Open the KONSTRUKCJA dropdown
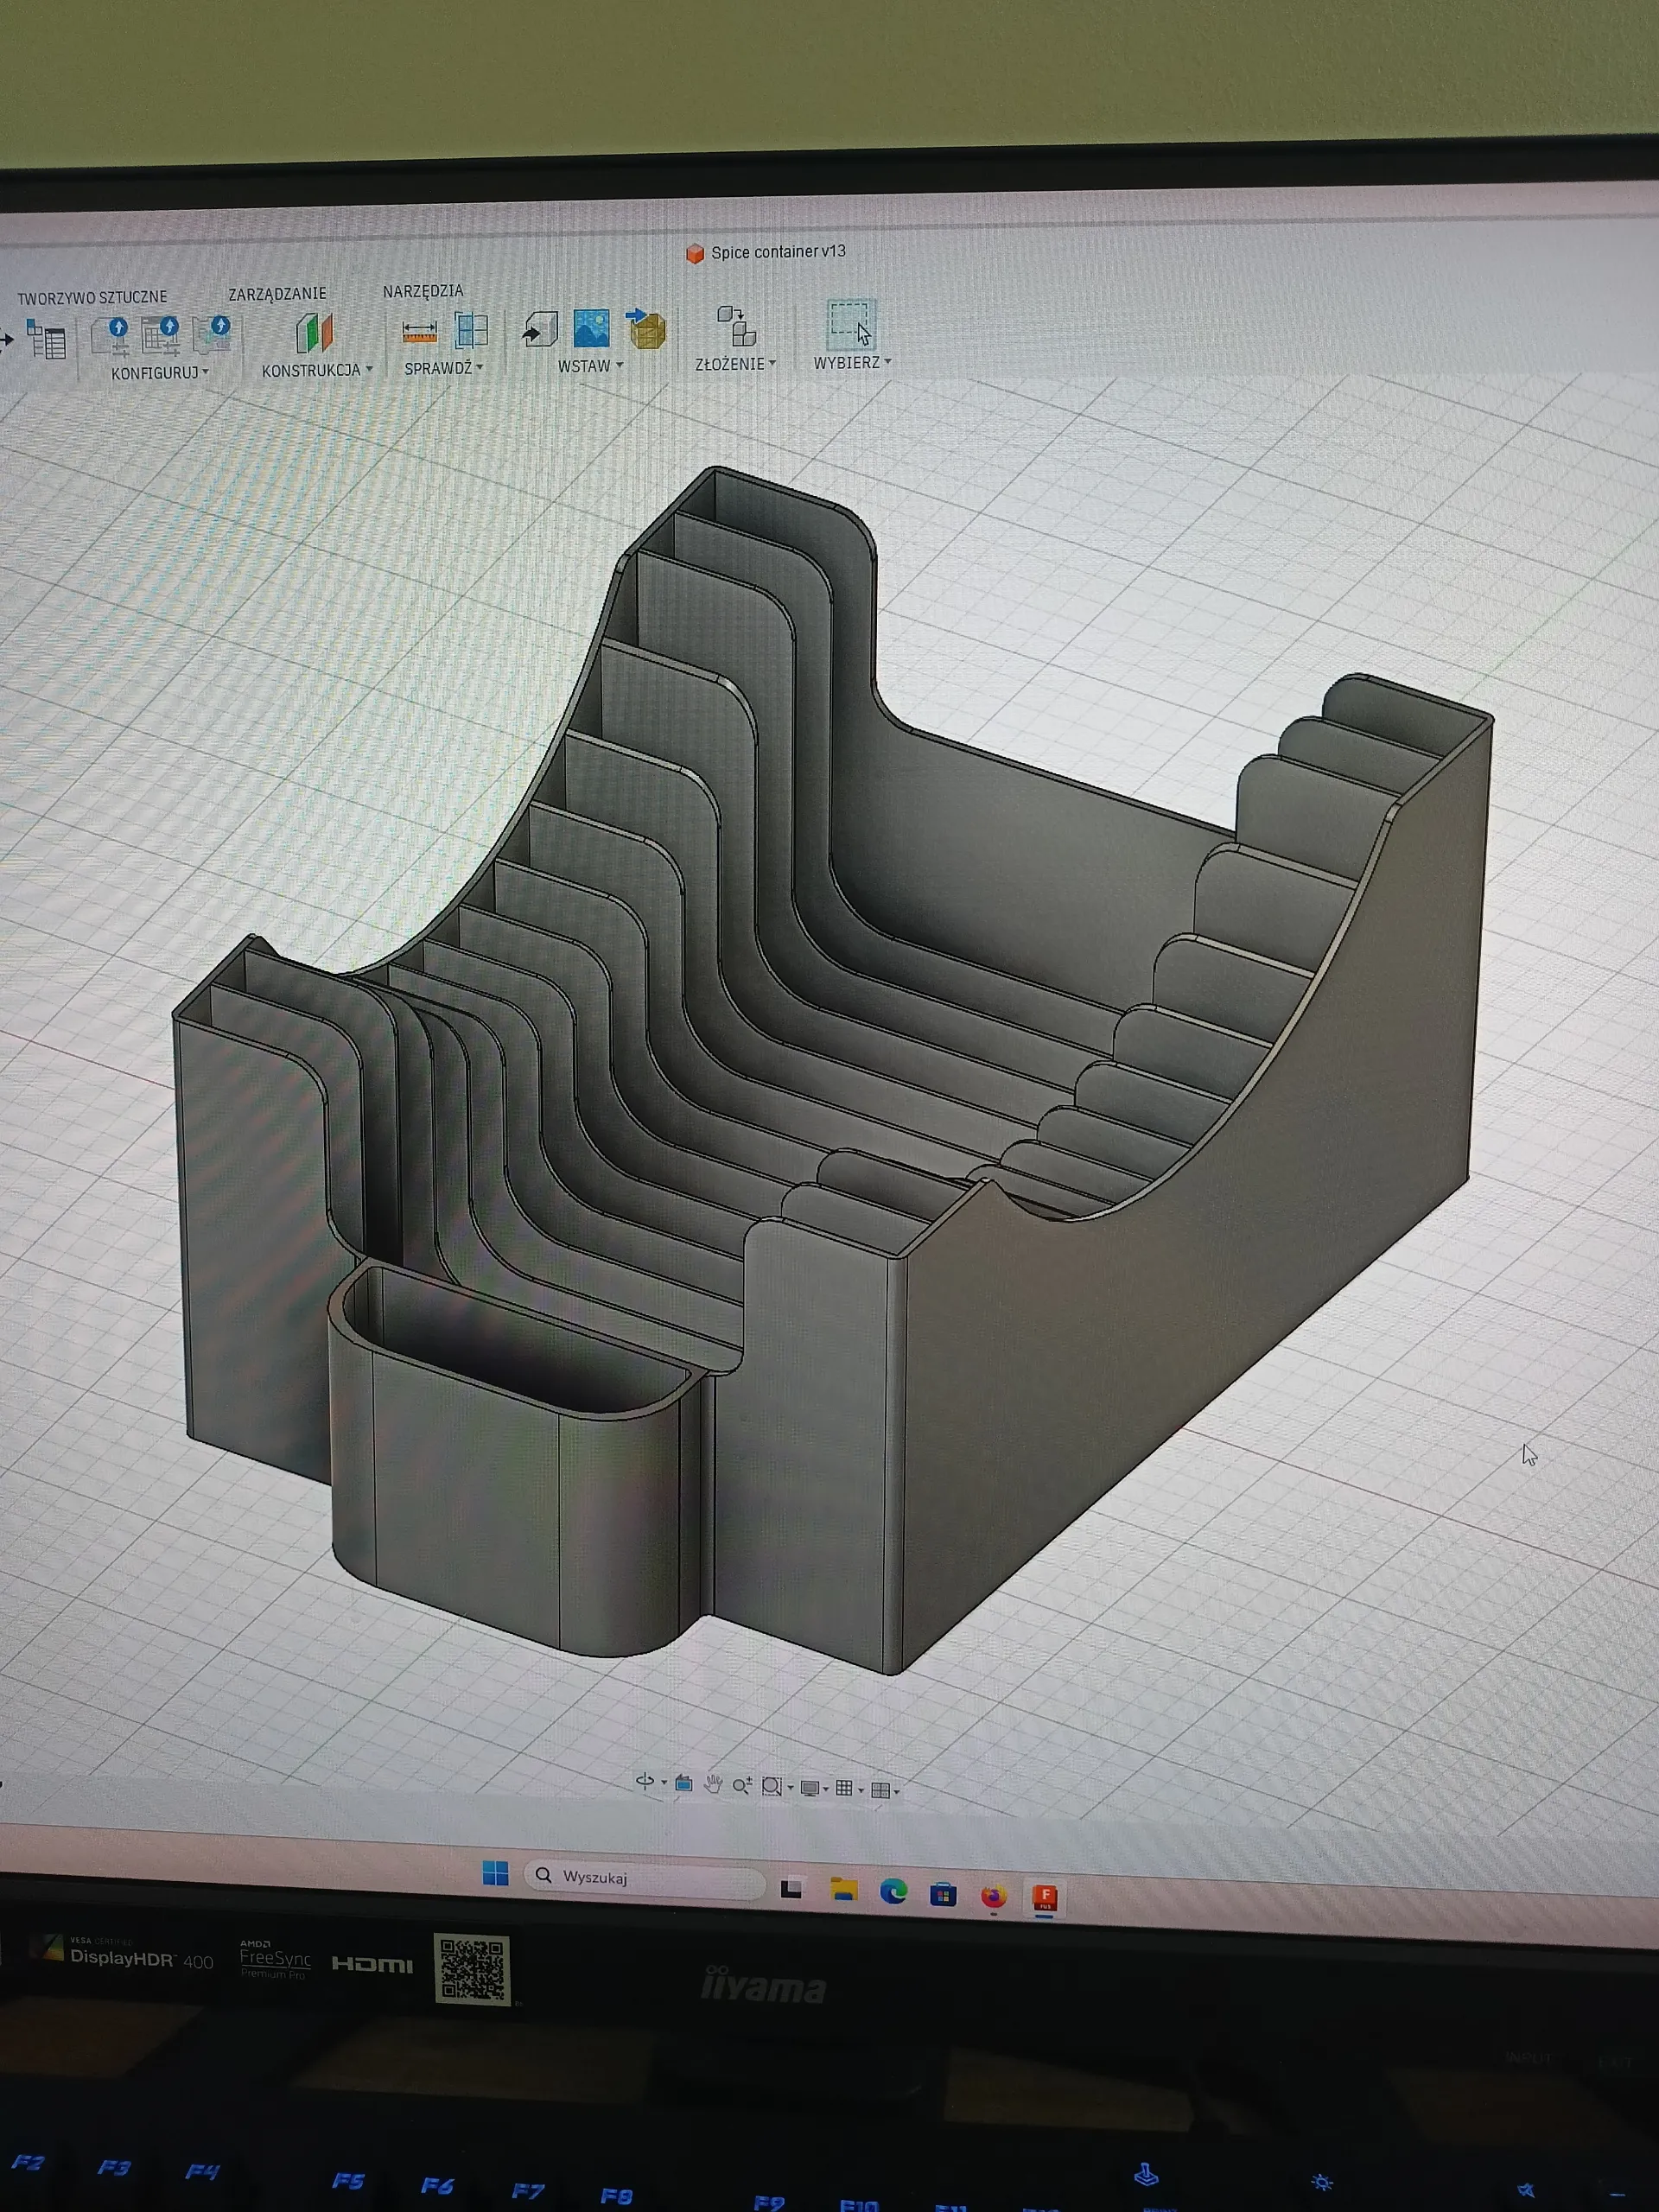 pyautogui.click(x=317, y=370)
